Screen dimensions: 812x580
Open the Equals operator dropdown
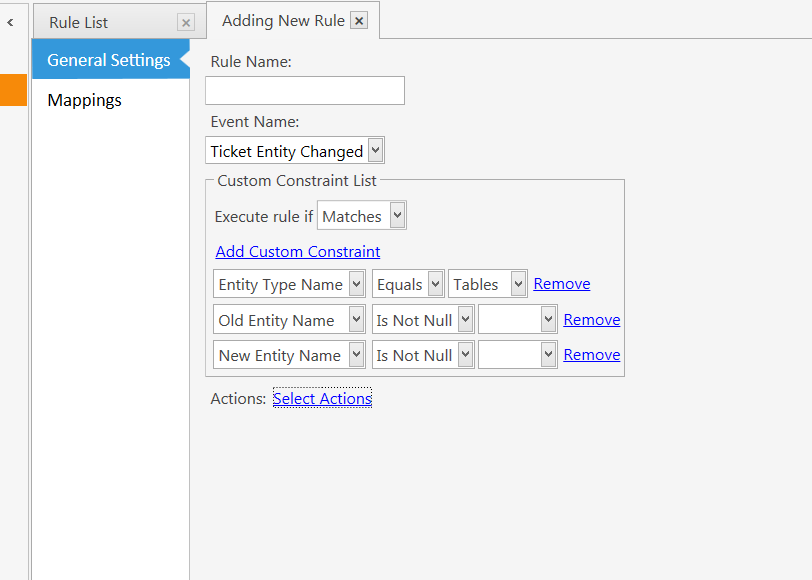[408, 284]
